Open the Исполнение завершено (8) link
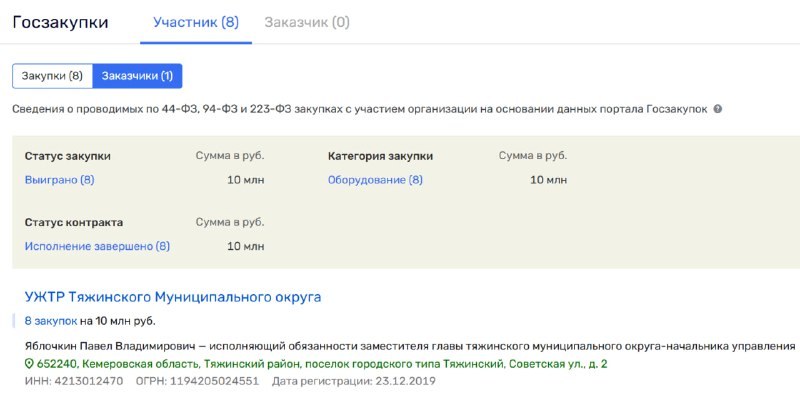The image size is (800, 399). coord(97,246)
